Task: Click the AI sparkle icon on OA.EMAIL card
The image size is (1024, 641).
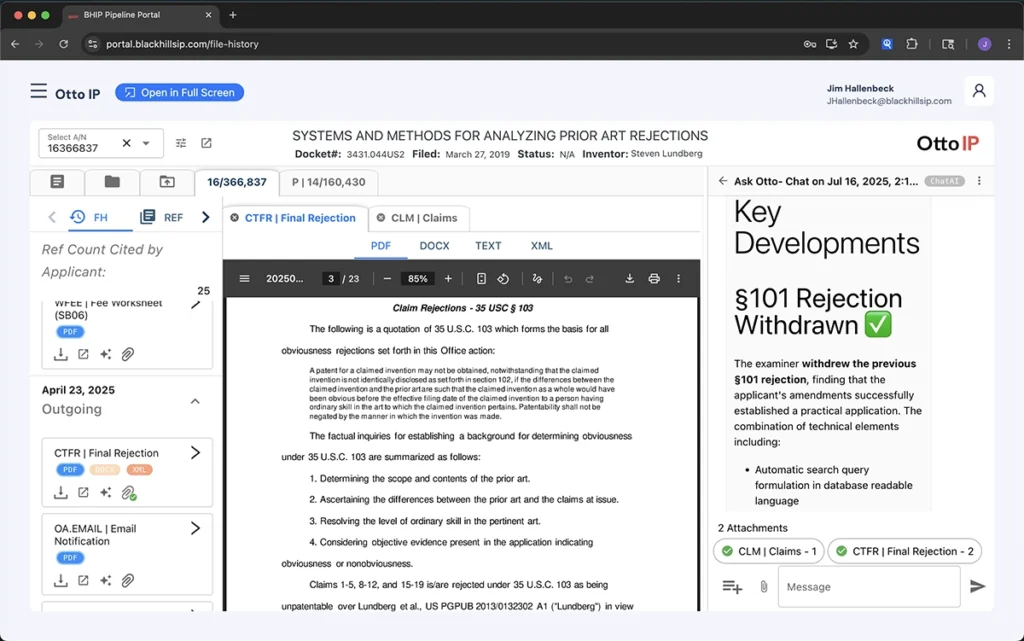Action: [105, 580]
